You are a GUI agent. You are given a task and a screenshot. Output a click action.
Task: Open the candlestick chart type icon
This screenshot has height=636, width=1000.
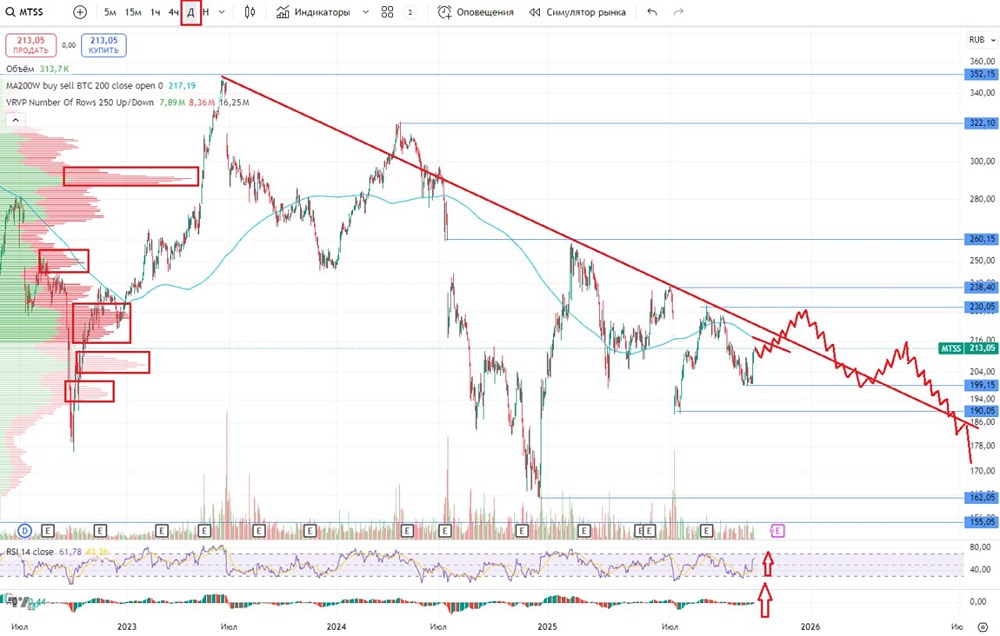tap(250, 12)
